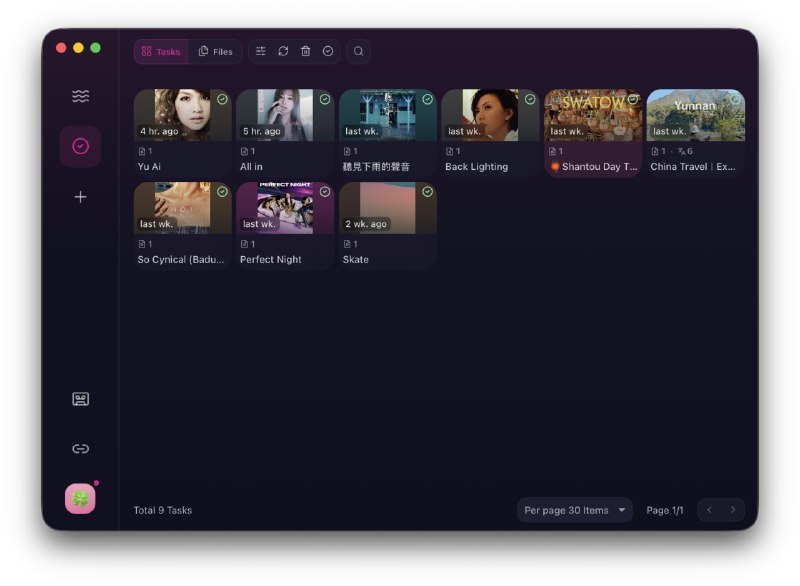
Task: Open the Yu Ai thumbnail
Action: coord(182,115)
